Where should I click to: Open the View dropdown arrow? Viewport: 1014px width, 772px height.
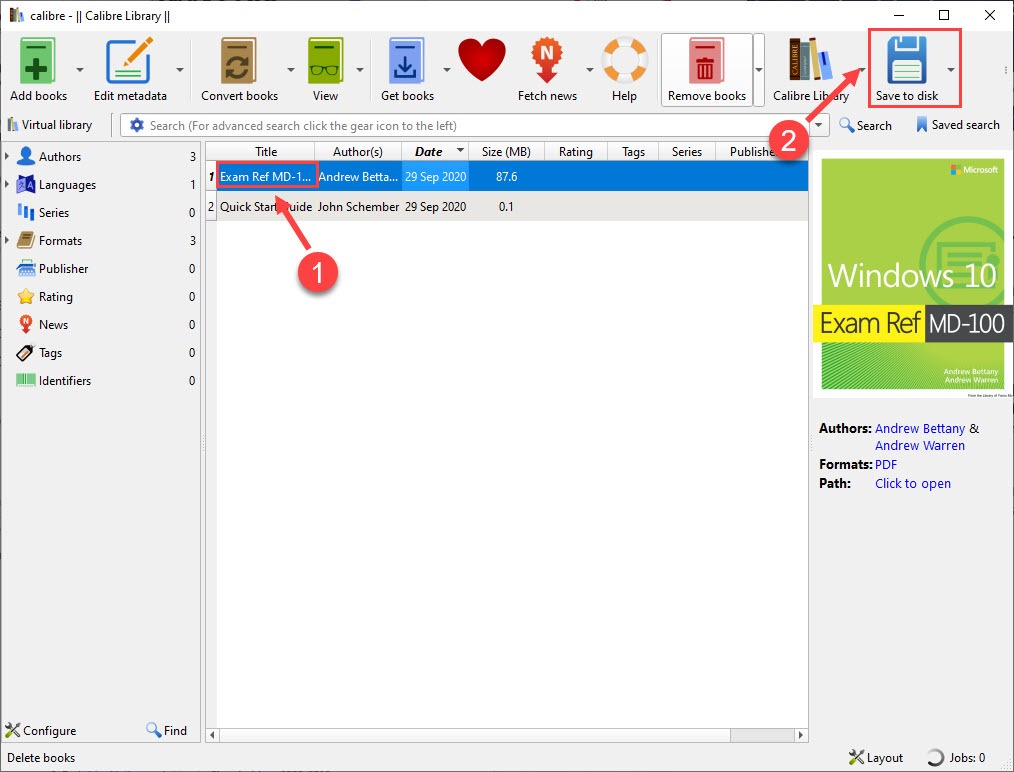pos(360,69)
